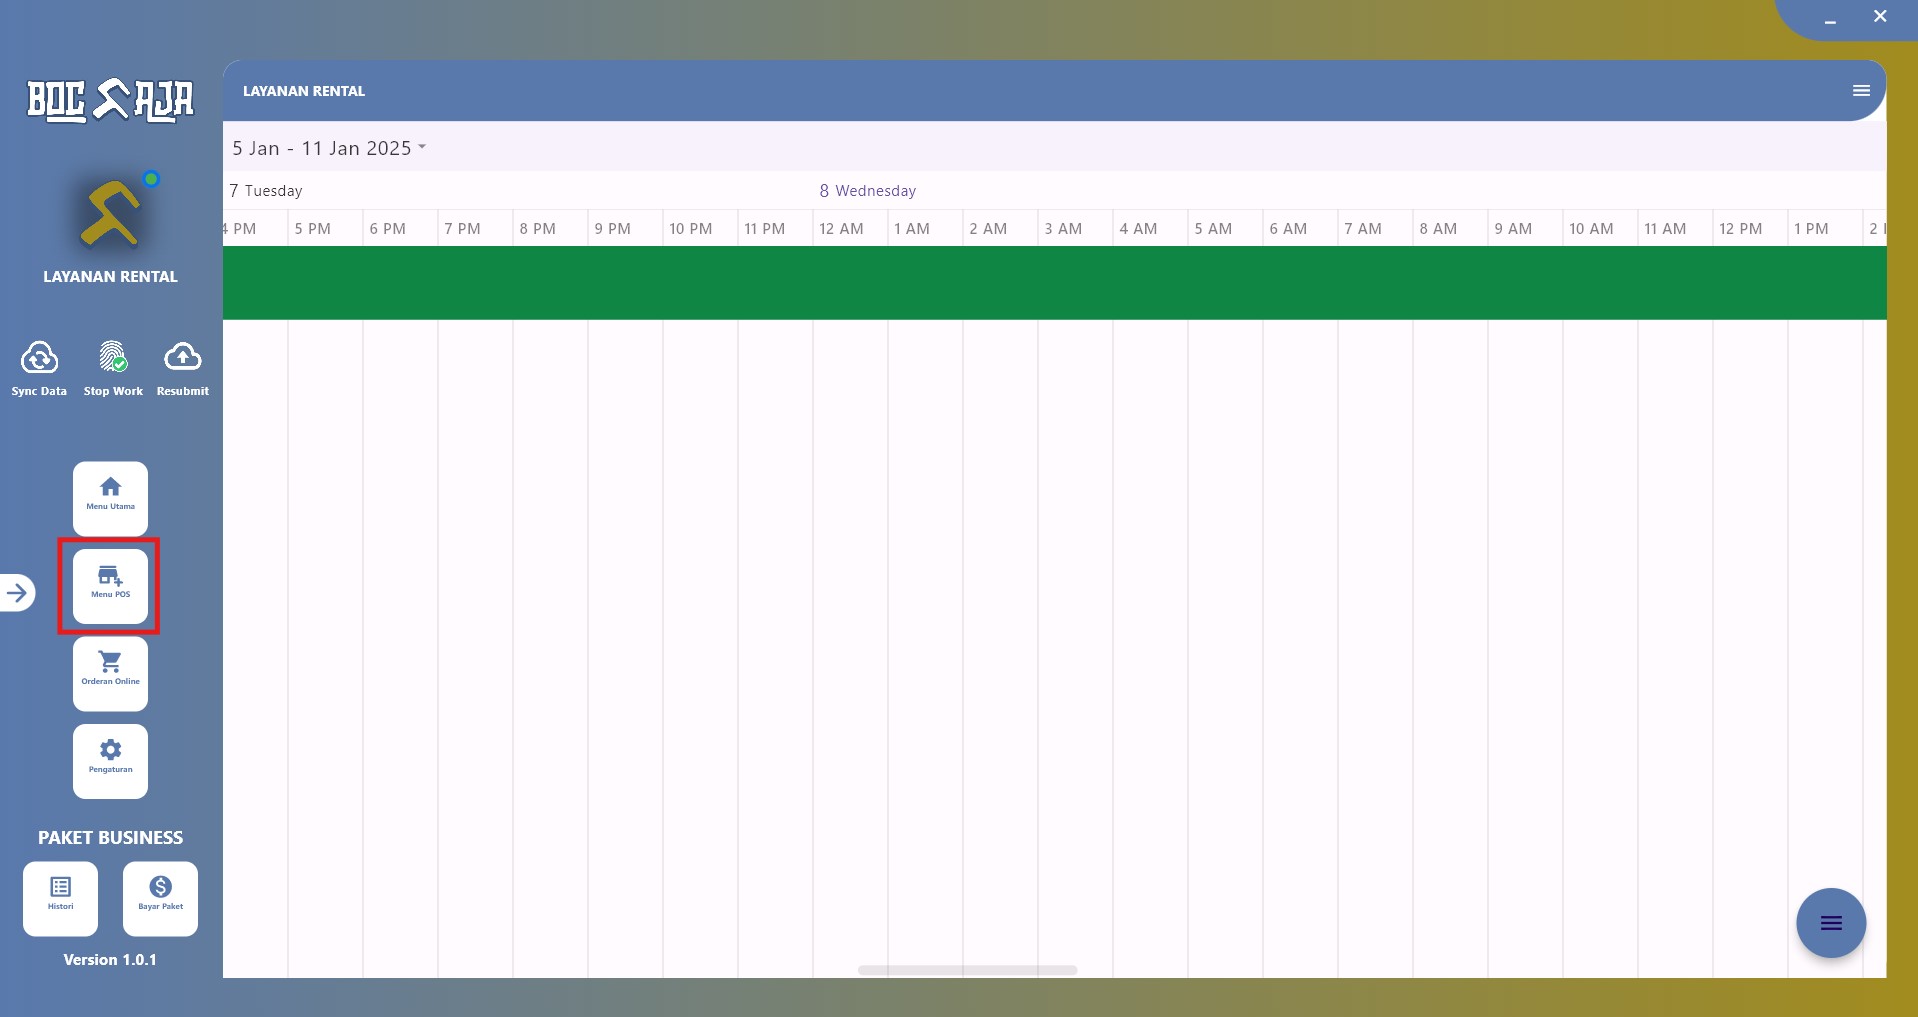Click the Sync Data cloud icon

tap(39, 358)
